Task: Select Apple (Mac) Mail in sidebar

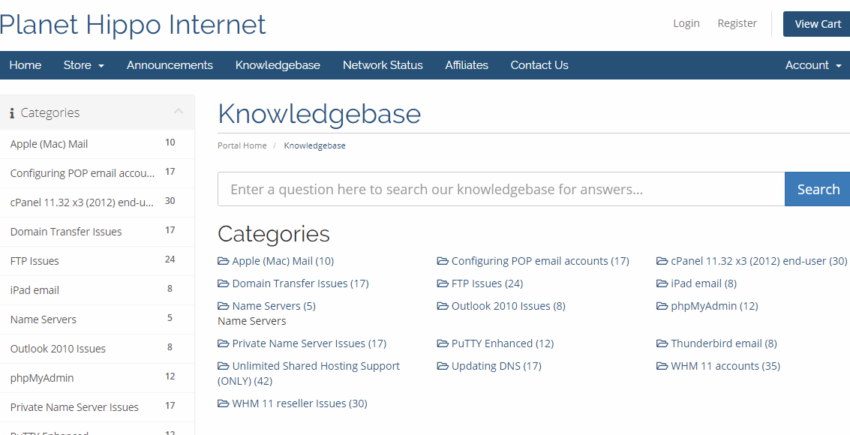Action: click(97, 144)
